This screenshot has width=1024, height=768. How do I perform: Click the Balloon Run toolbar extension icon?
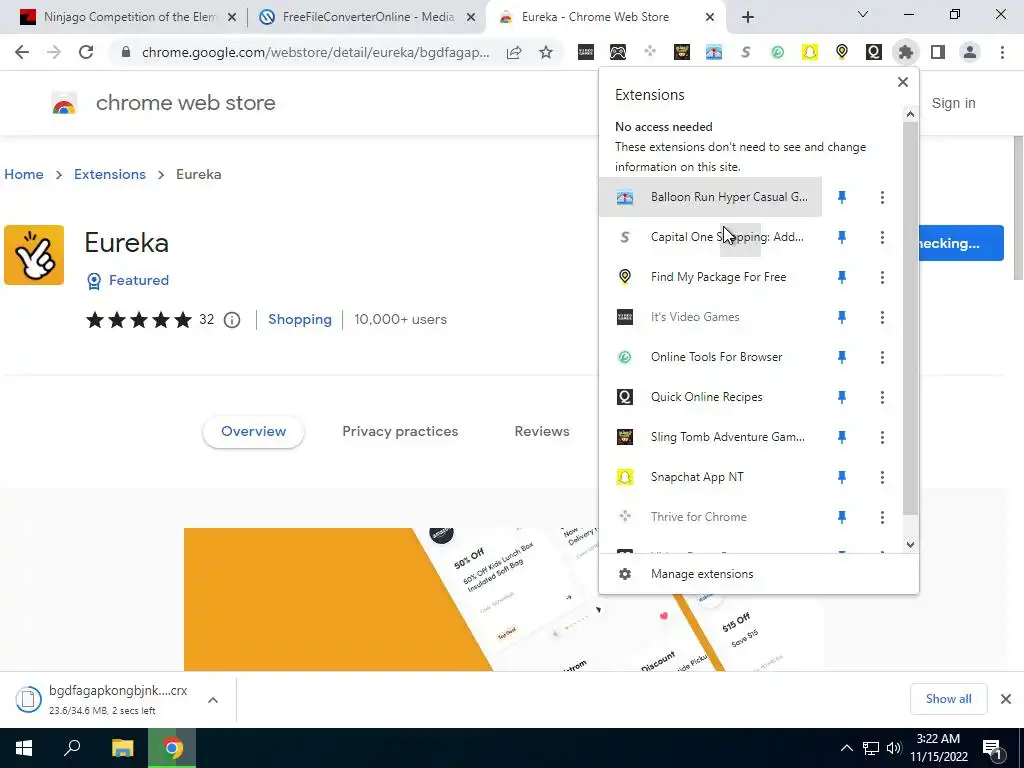714,52
